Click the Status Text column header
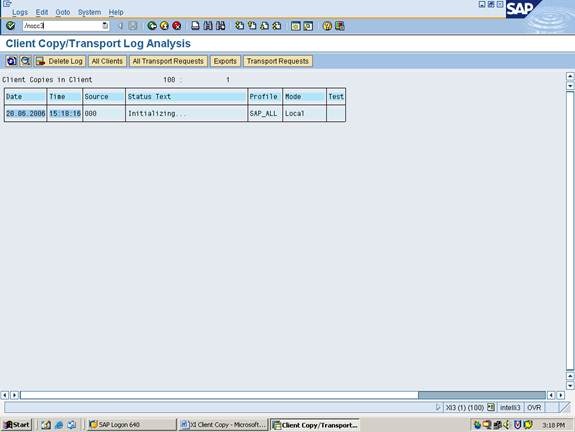Screen dimensions: 575x432 tap(186, 97)
